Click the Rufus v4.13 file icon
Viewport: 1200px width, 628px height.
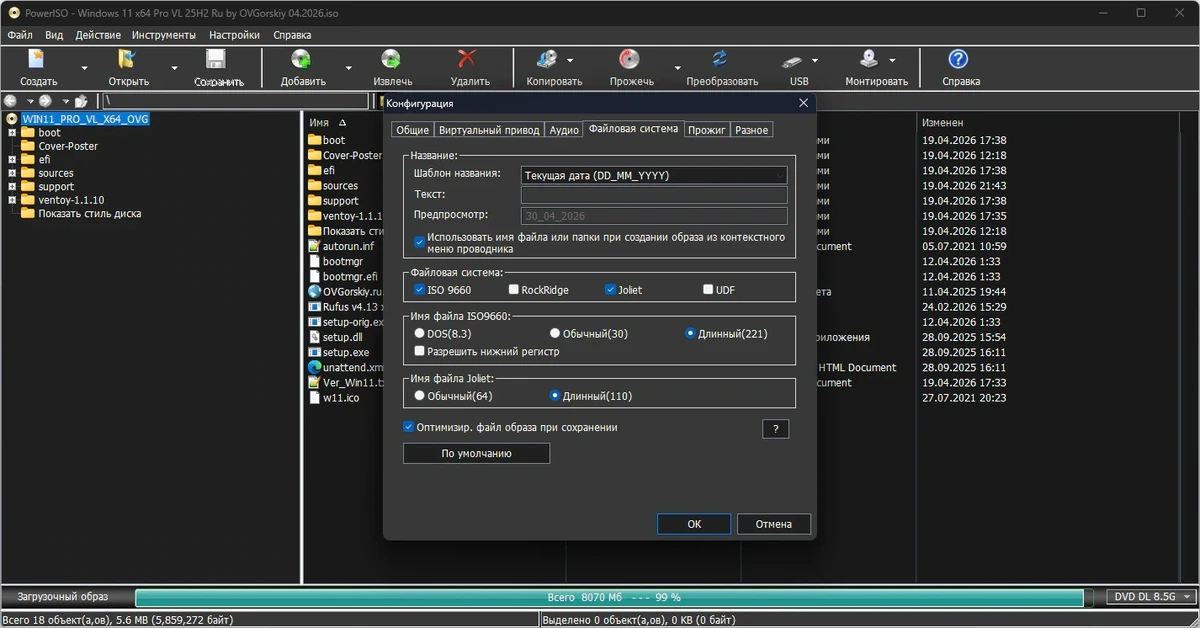(x=314, y=307)
